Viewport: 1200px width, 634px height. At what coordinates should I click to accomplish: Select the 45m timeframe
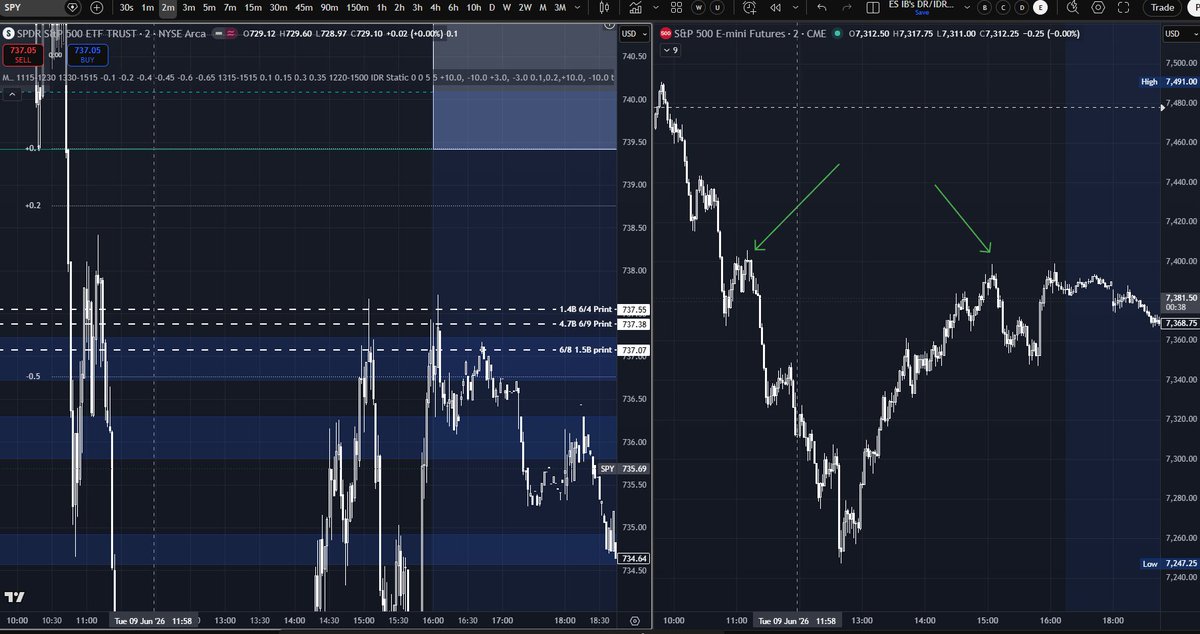(x=304, y=7)
